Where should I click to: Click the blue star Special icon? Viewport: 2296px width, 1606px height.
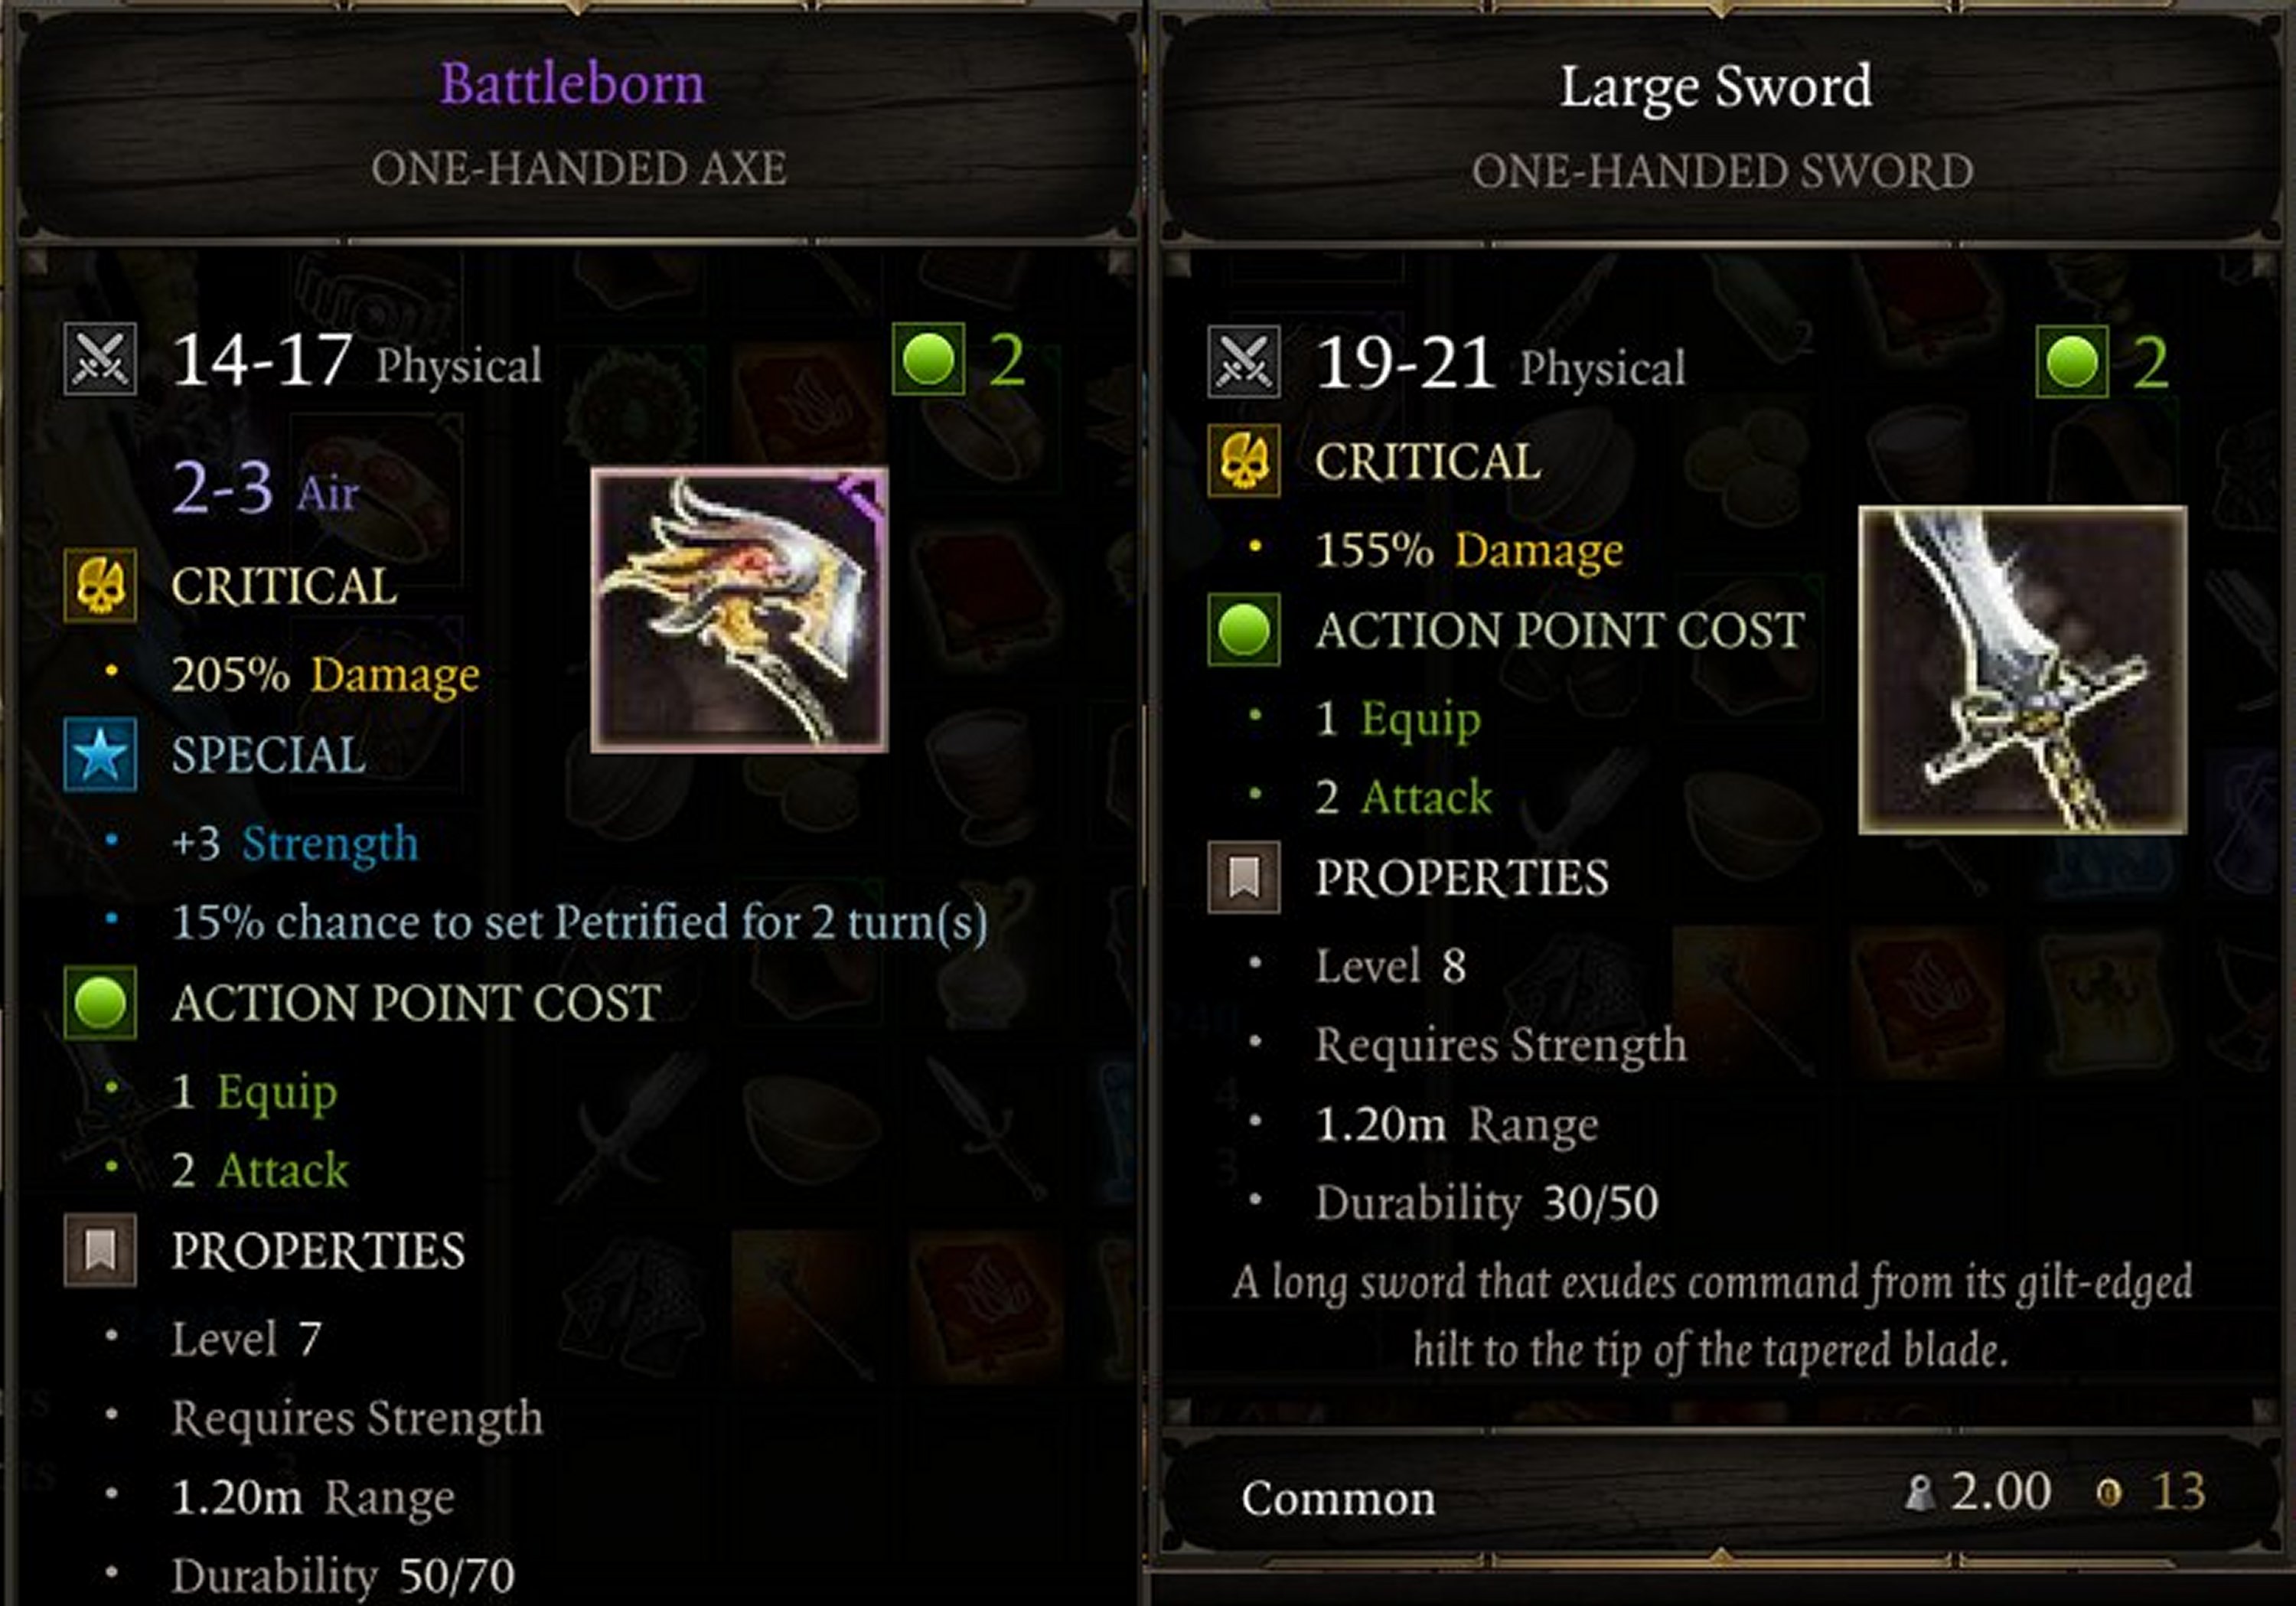click(100, 755)
